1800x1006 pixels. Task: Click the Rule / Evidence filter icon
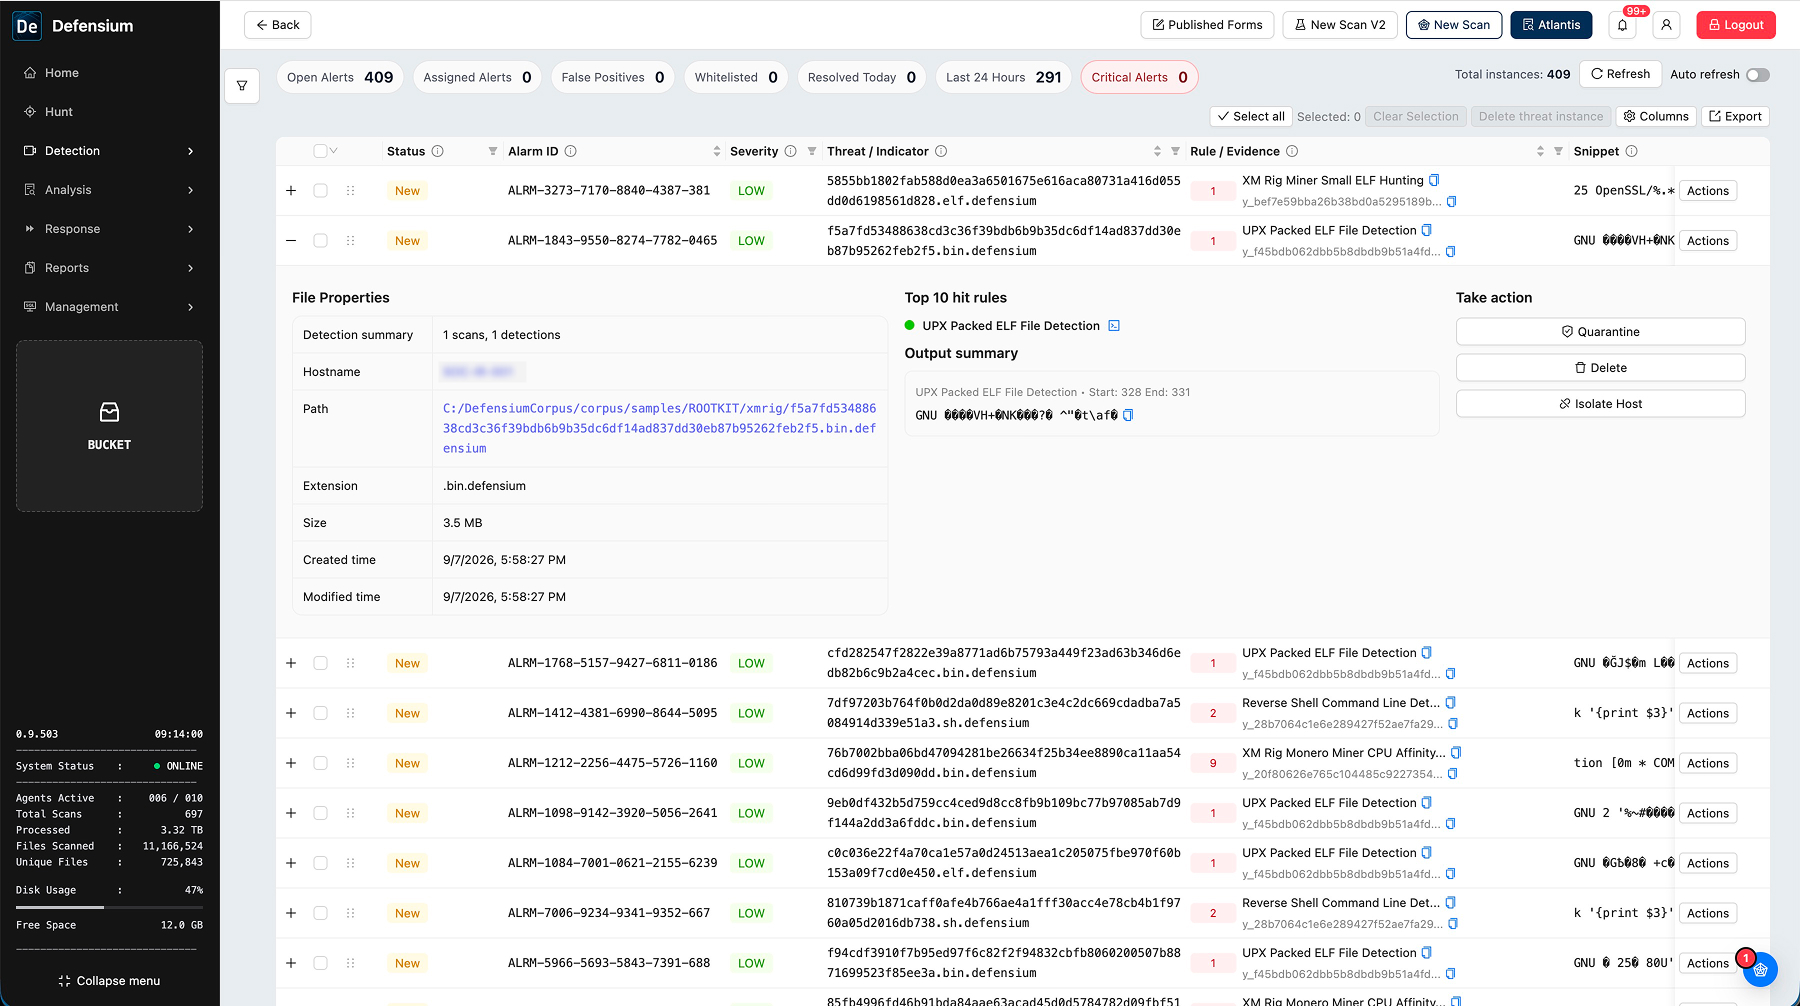click(x=1558, y=151)
